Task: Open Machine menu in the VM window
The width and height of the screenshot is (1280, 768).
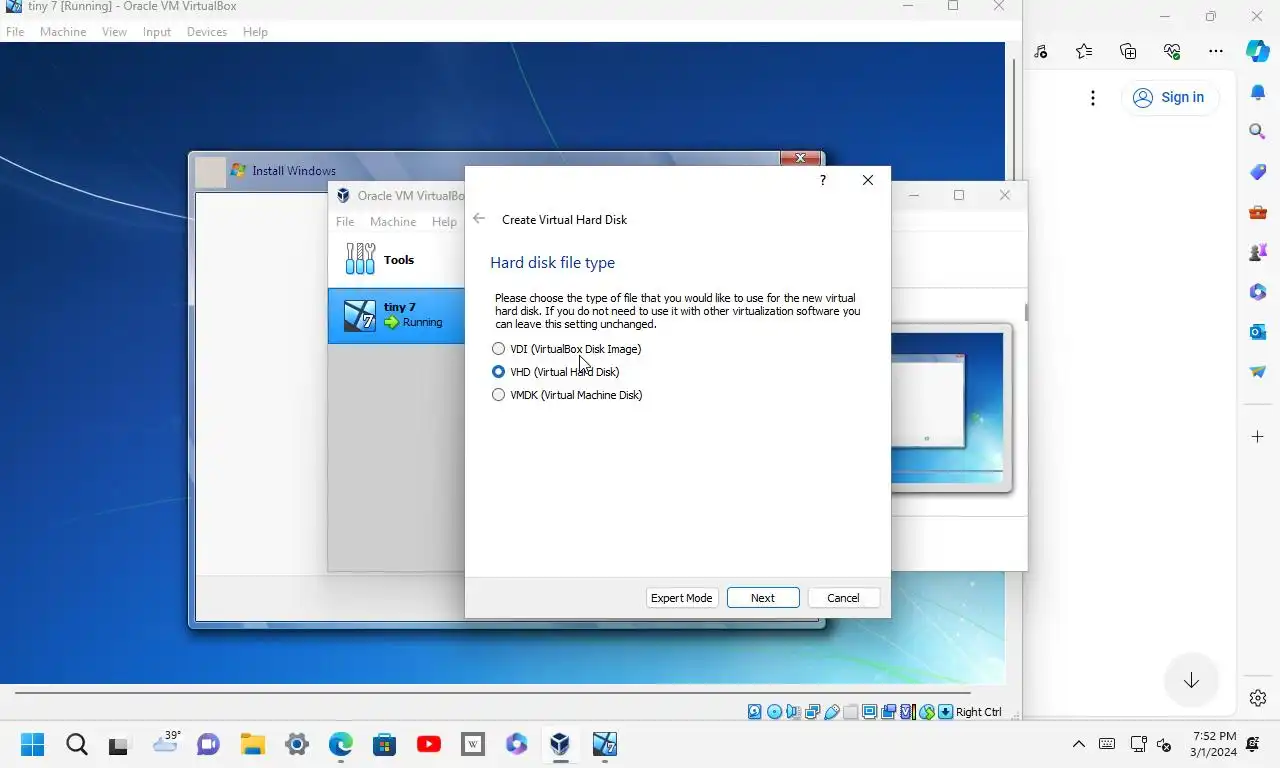Action: pos(63,32)
